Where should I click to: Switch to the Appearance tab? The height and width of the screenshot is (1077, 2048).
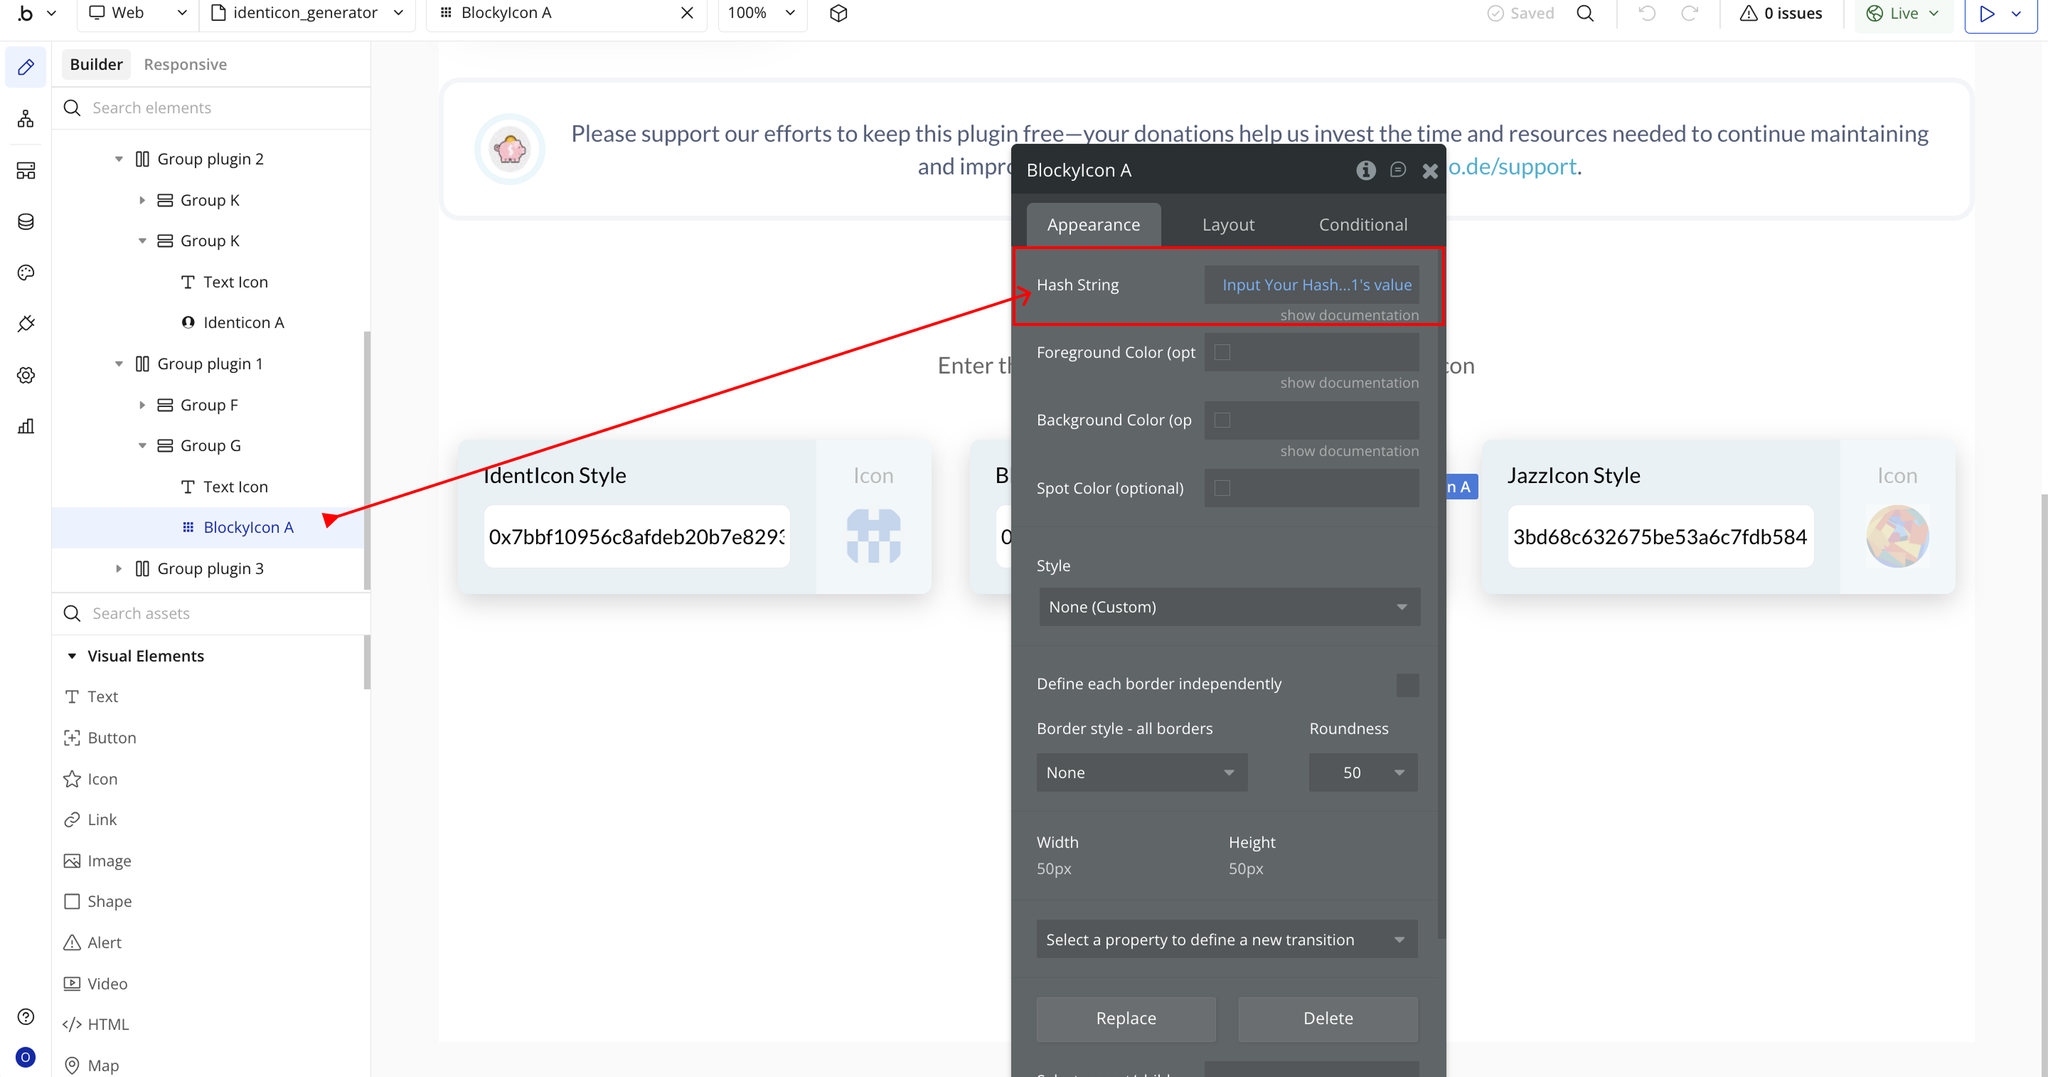pyautogui.click(x=1093, y=225)
